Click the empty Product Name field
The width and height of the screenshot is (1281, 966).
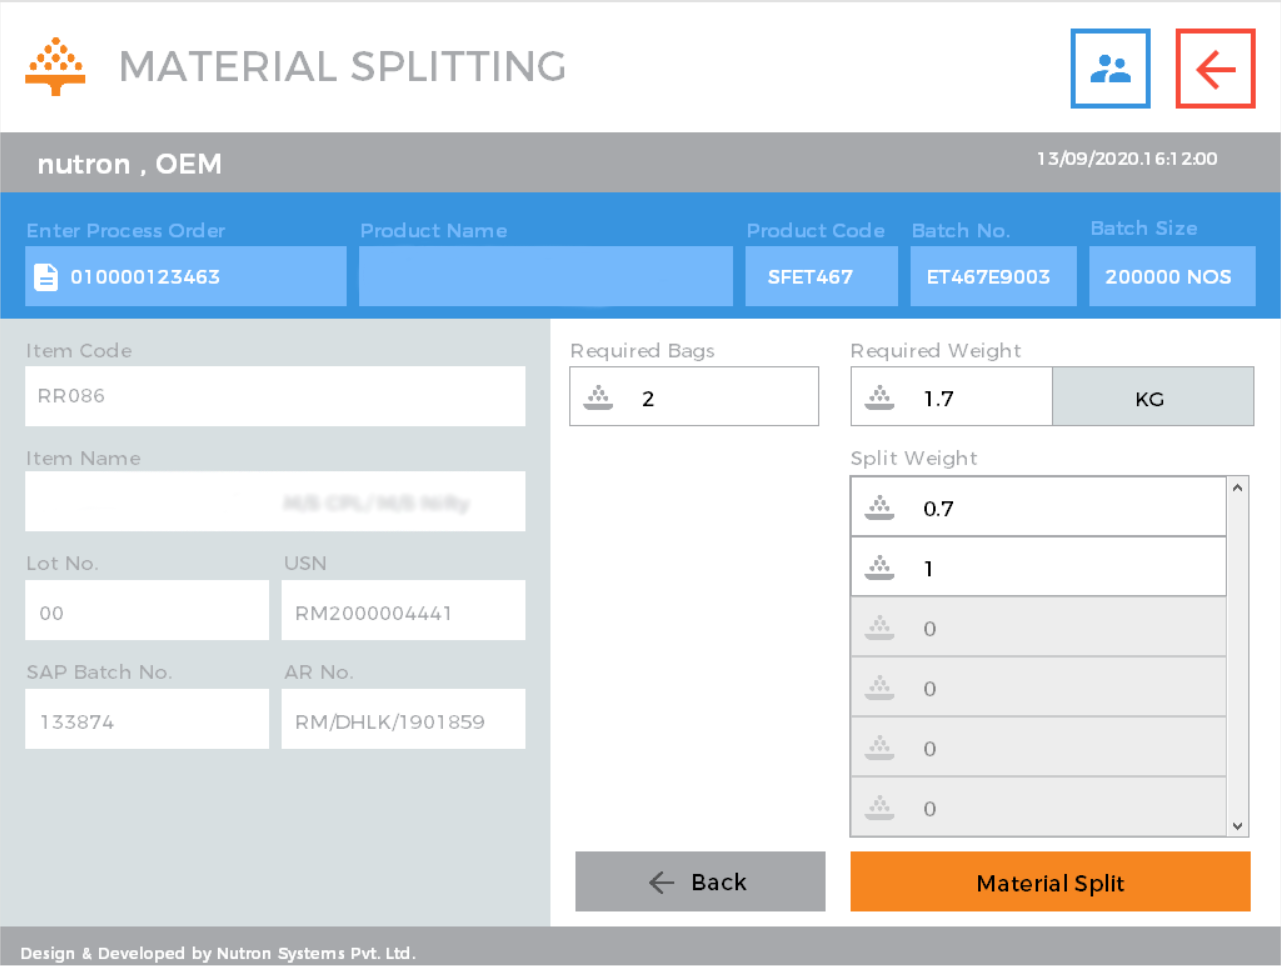click(x=545, y=276)
